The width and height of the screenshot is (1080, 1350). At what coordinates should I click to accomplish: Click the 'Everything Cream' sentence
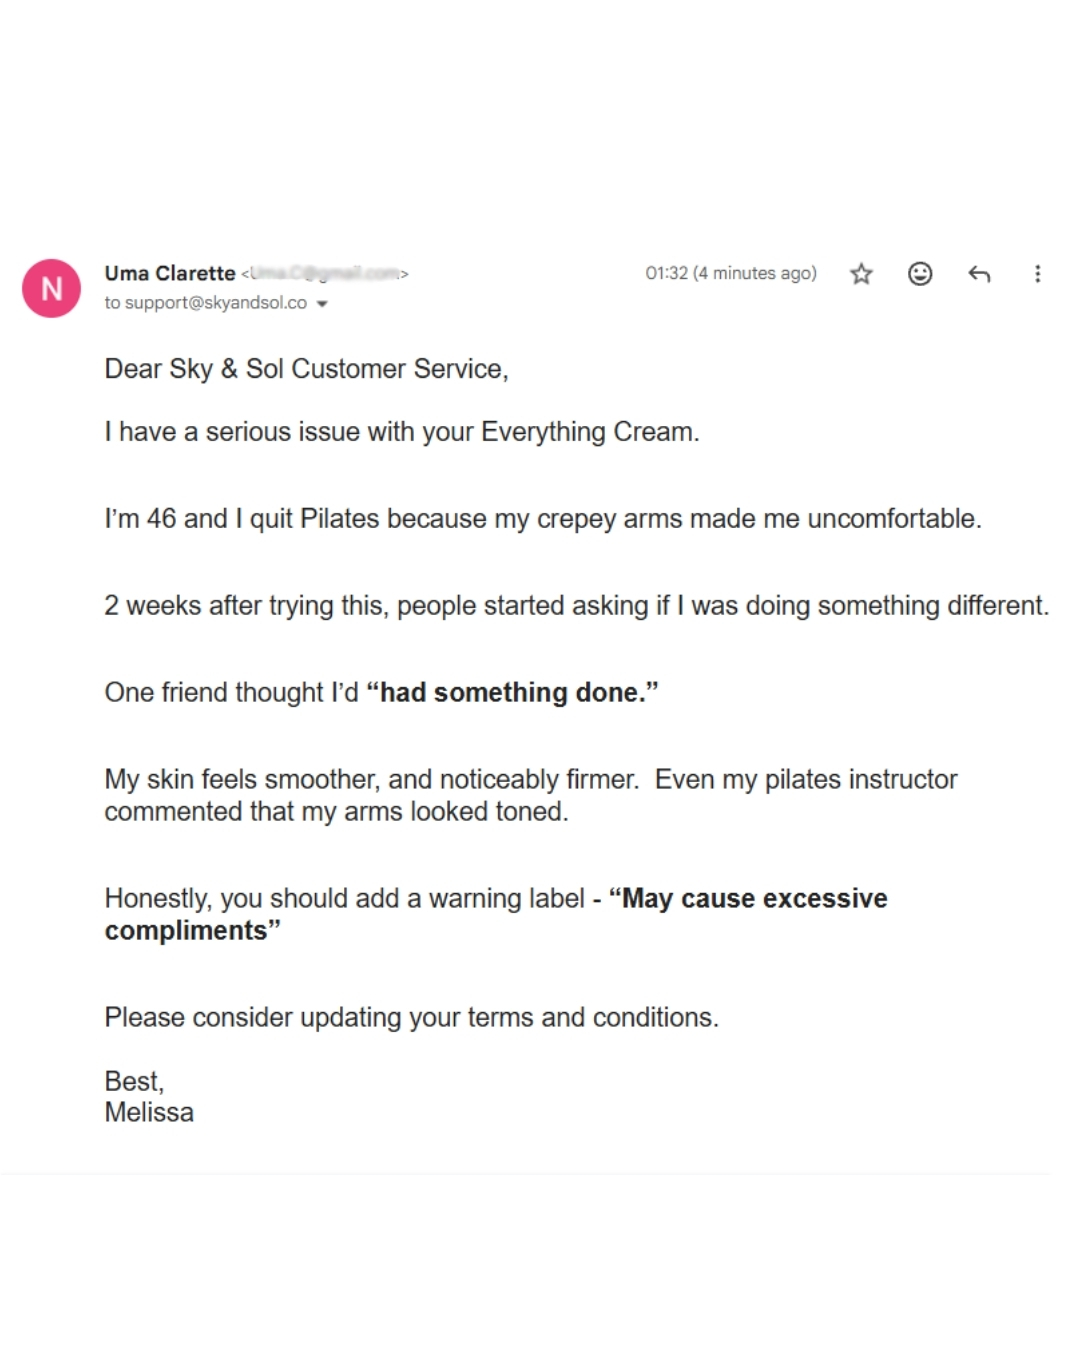[x=402, y=432]
